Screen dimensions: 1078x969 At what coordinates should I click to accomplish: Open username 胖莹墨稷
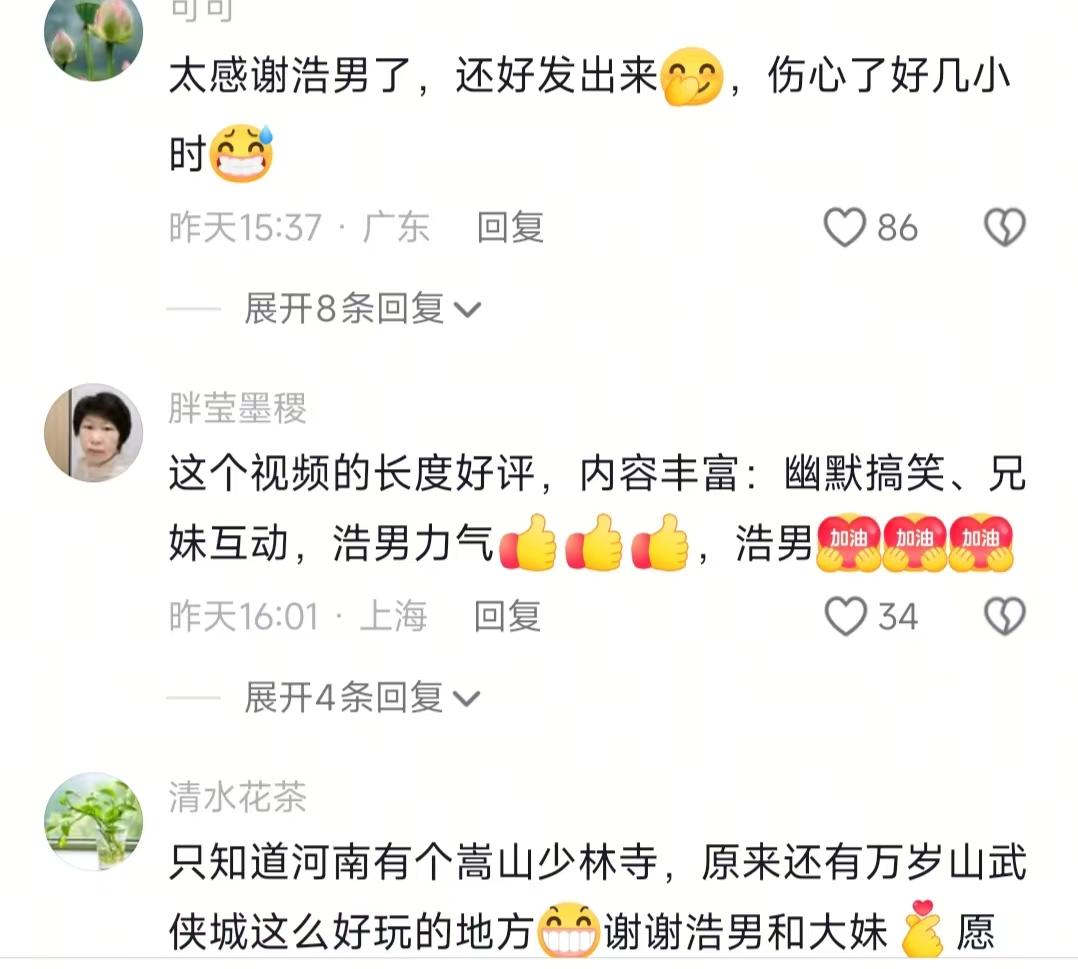point(237,409)
